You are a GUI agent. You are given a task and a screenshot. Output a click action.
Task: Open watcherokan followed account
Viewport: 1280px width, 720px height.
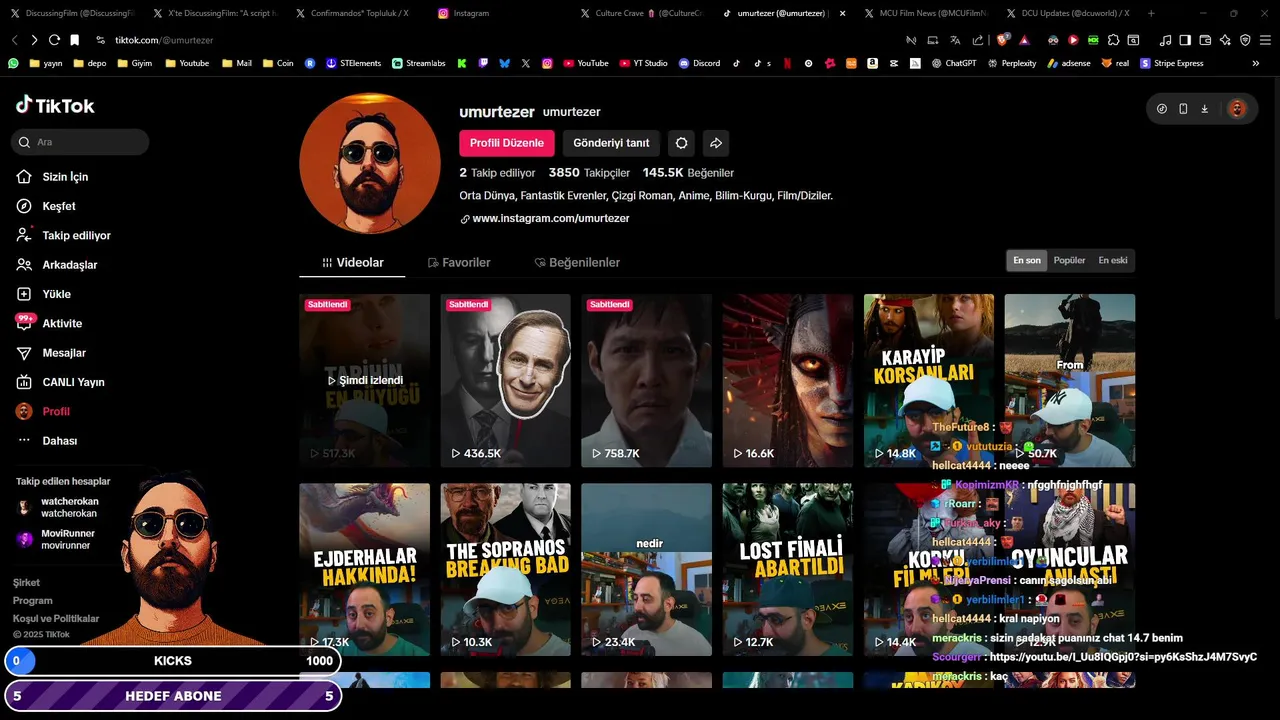pyautogui.click(x=58, y=508)
